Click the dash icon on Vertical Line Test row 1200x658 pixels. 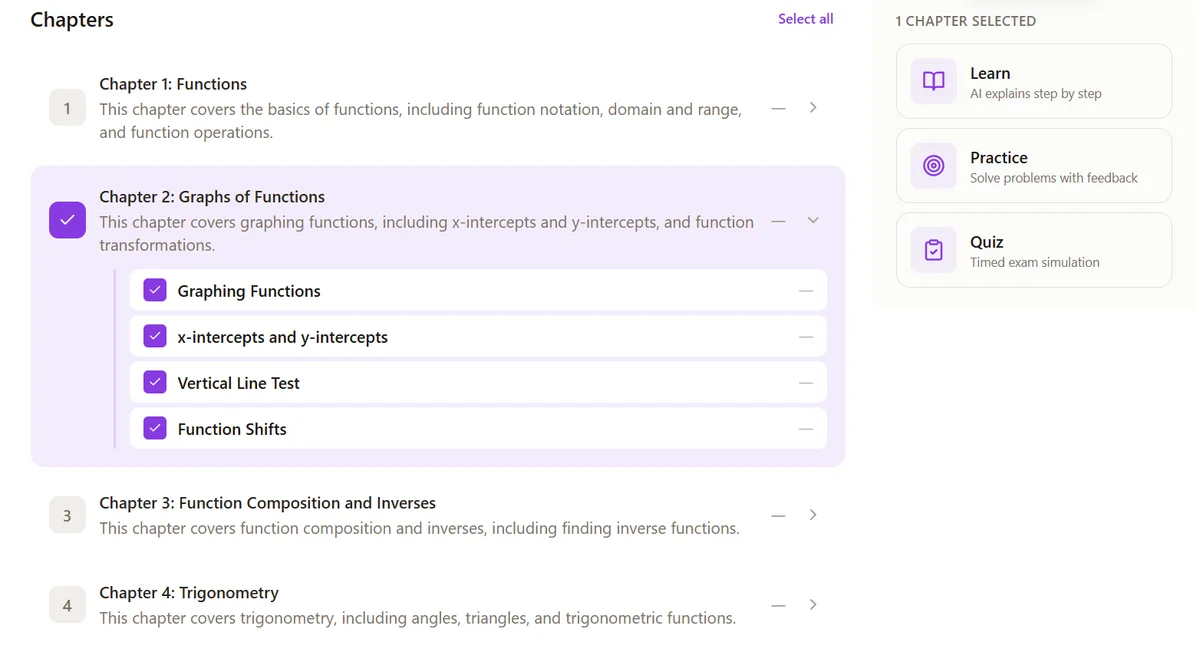click(806, 383)
